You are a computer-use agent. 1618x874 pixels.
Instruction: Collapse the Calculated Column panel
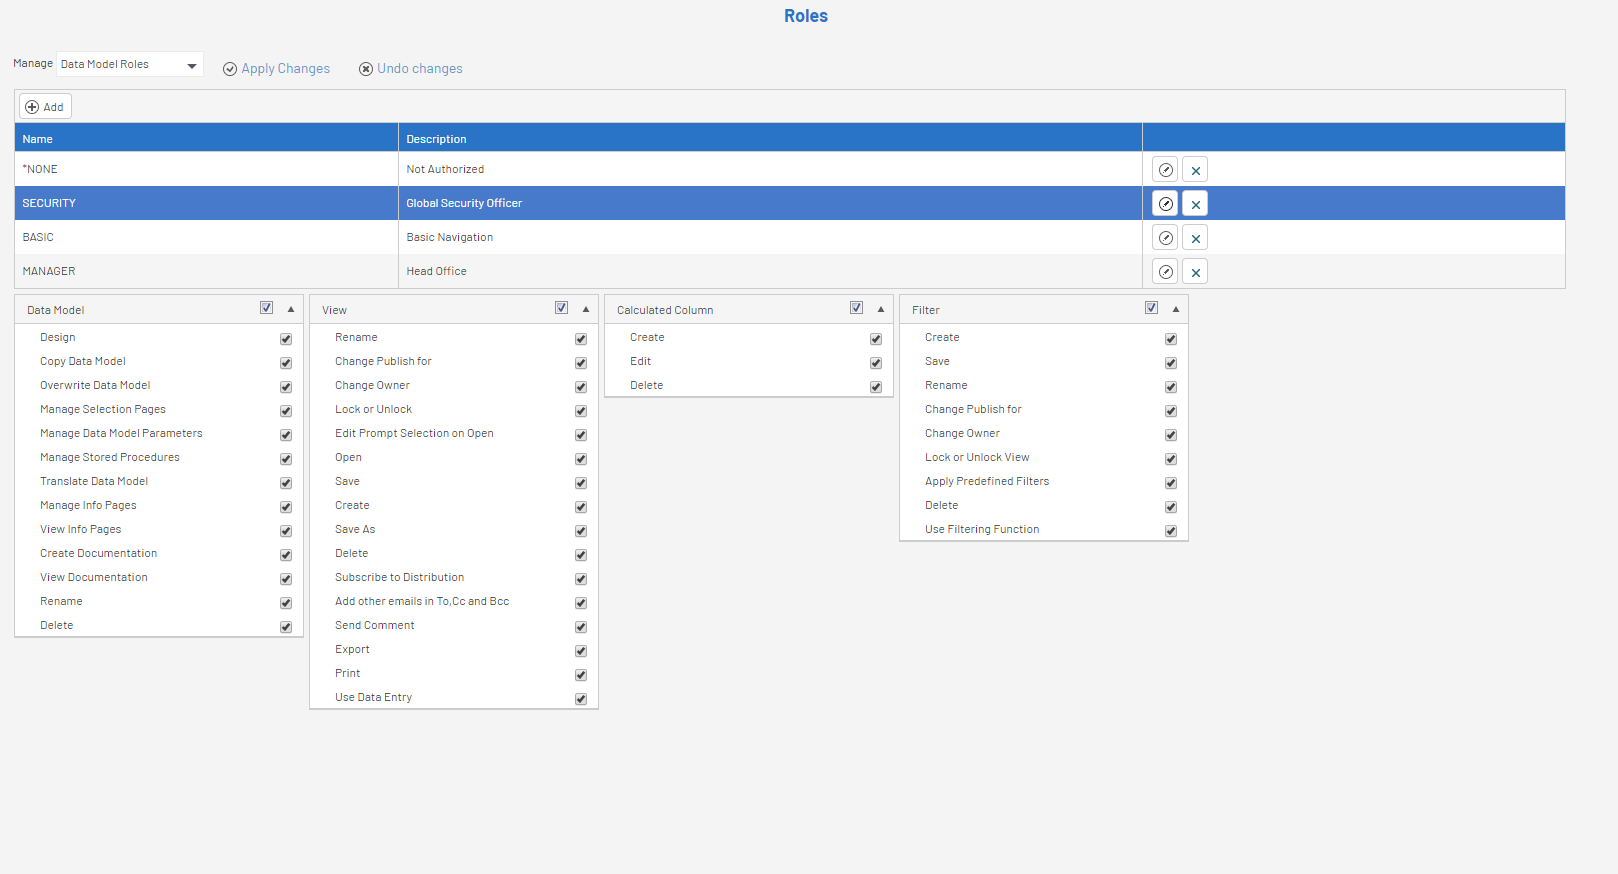pos(881,310)
